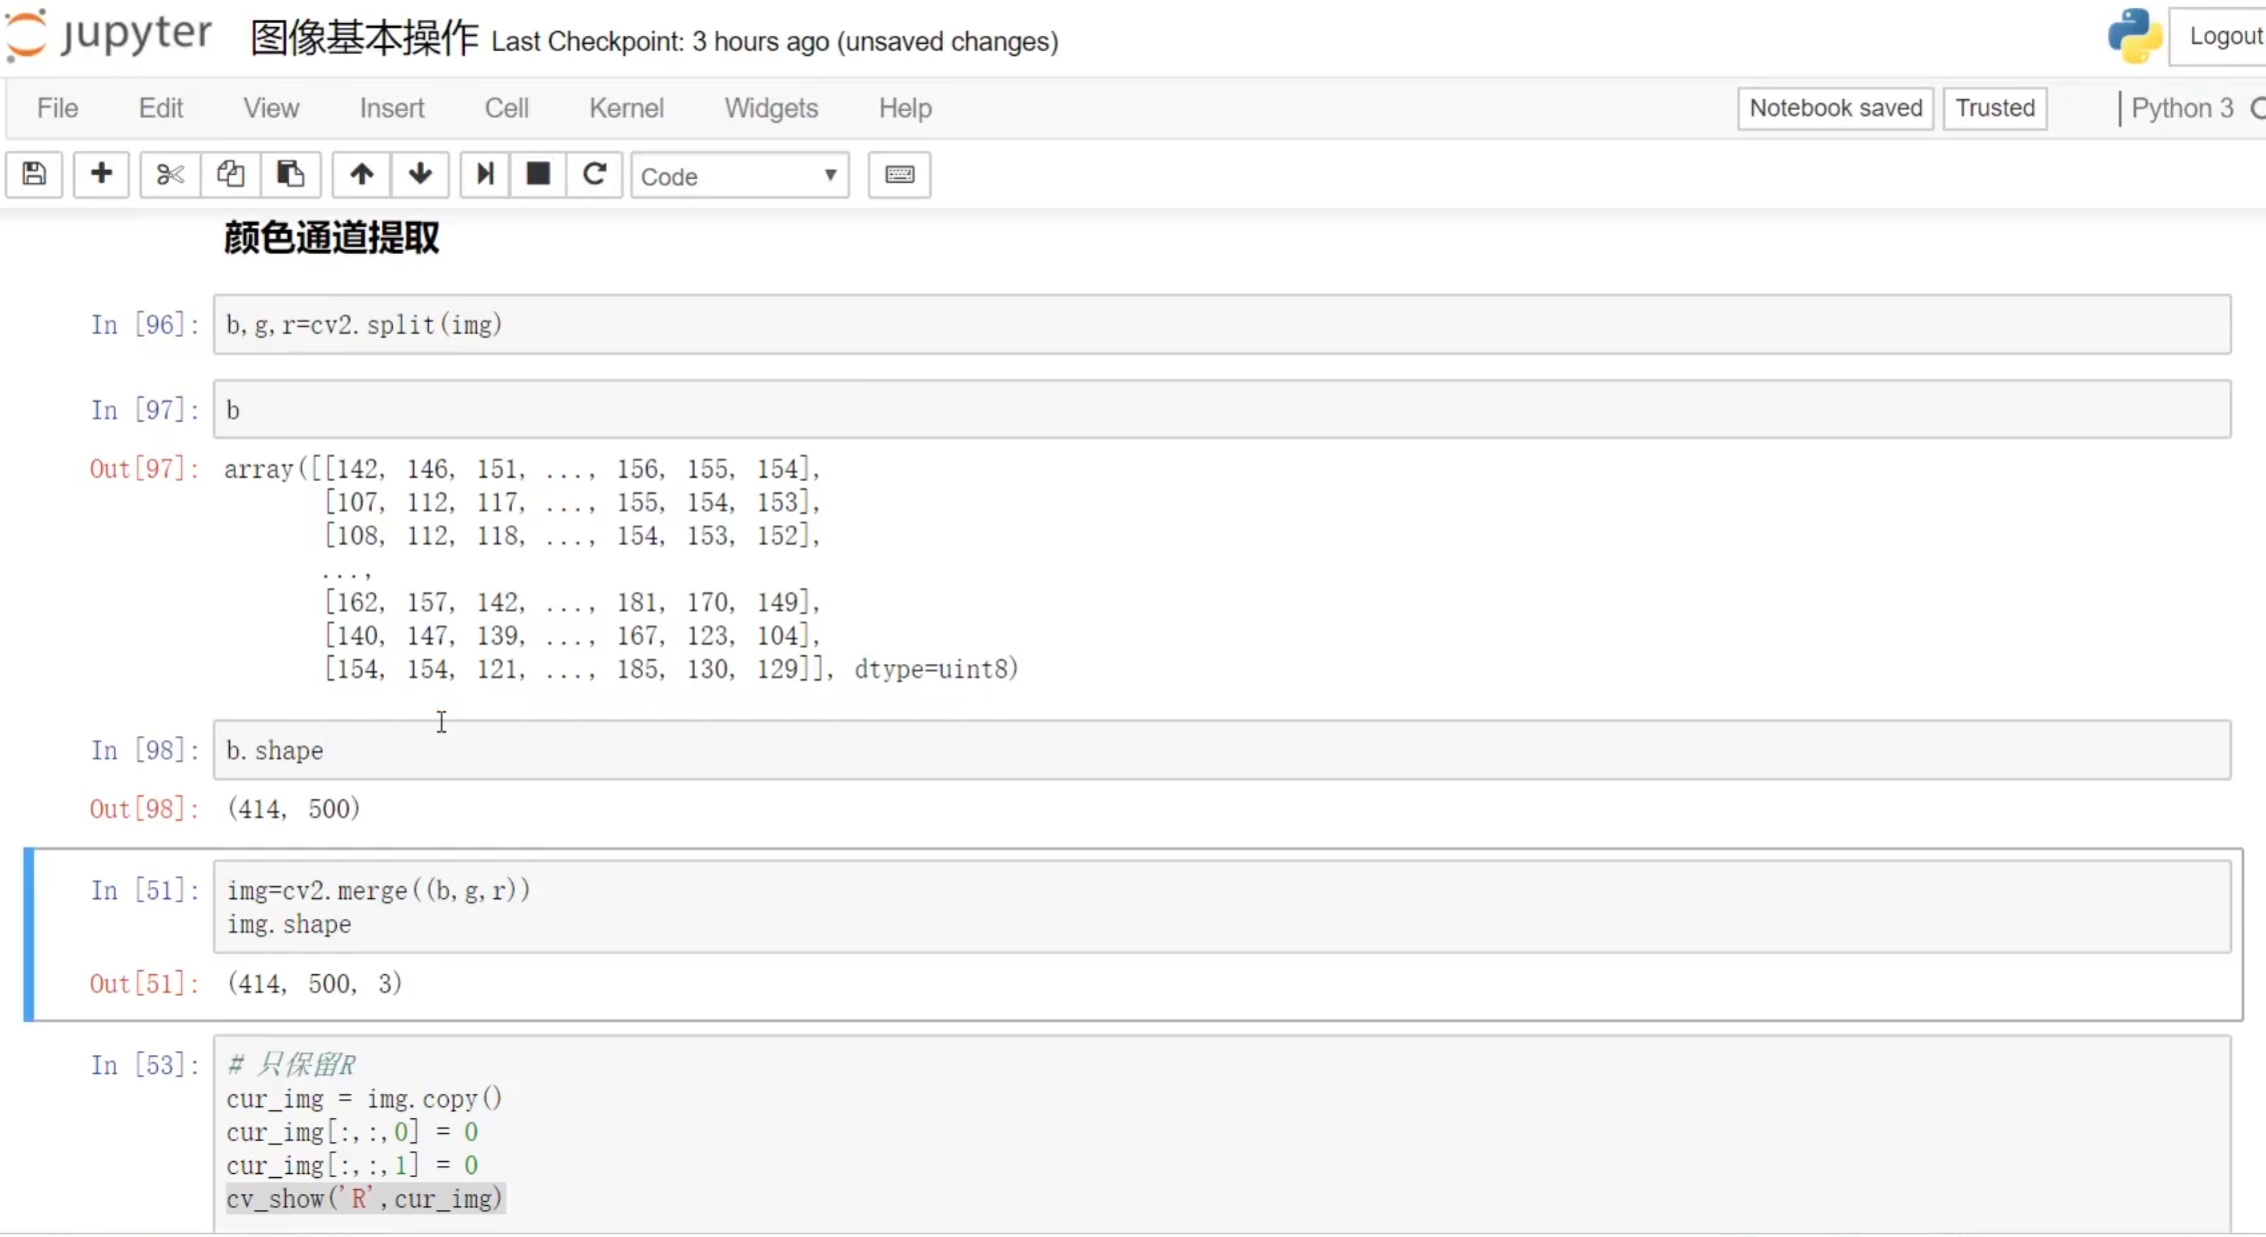Click the Logout button
The width and height of the screenshot is (2266, 1237).
pos(2224,36)
